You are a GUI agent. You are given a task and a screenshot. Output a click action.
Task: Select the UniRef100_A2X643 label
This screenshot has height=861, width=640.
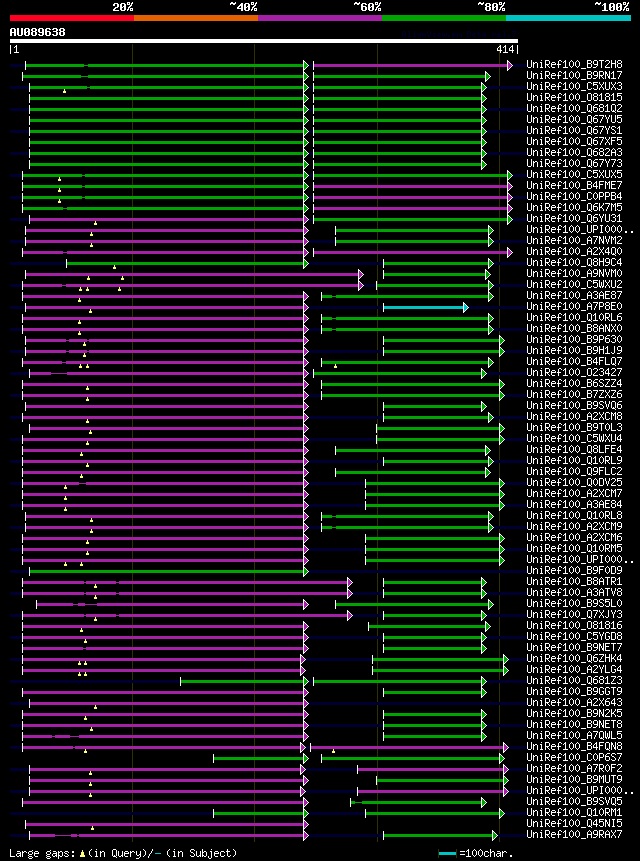click(x=574, y=701)
